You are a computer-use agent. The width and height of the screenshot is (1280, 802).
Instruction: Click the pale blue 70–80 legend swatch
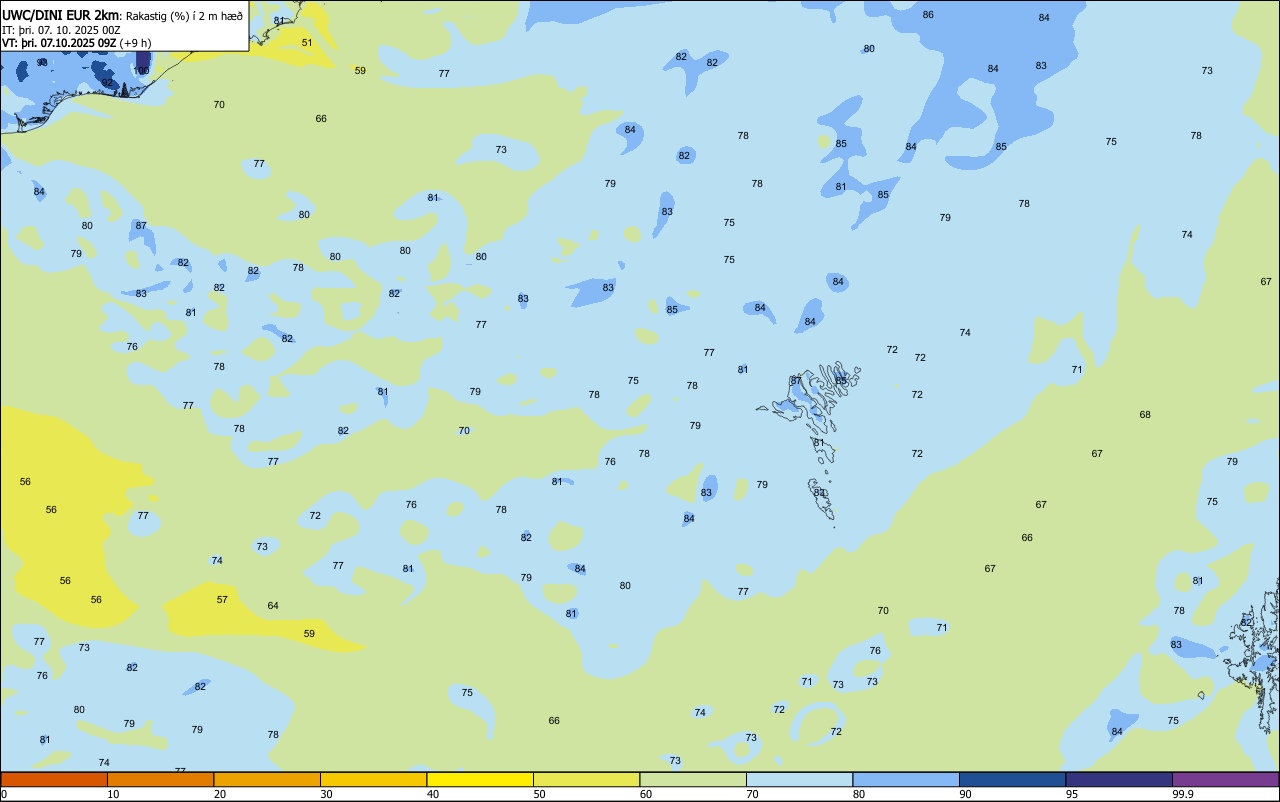tap(799, 779)
